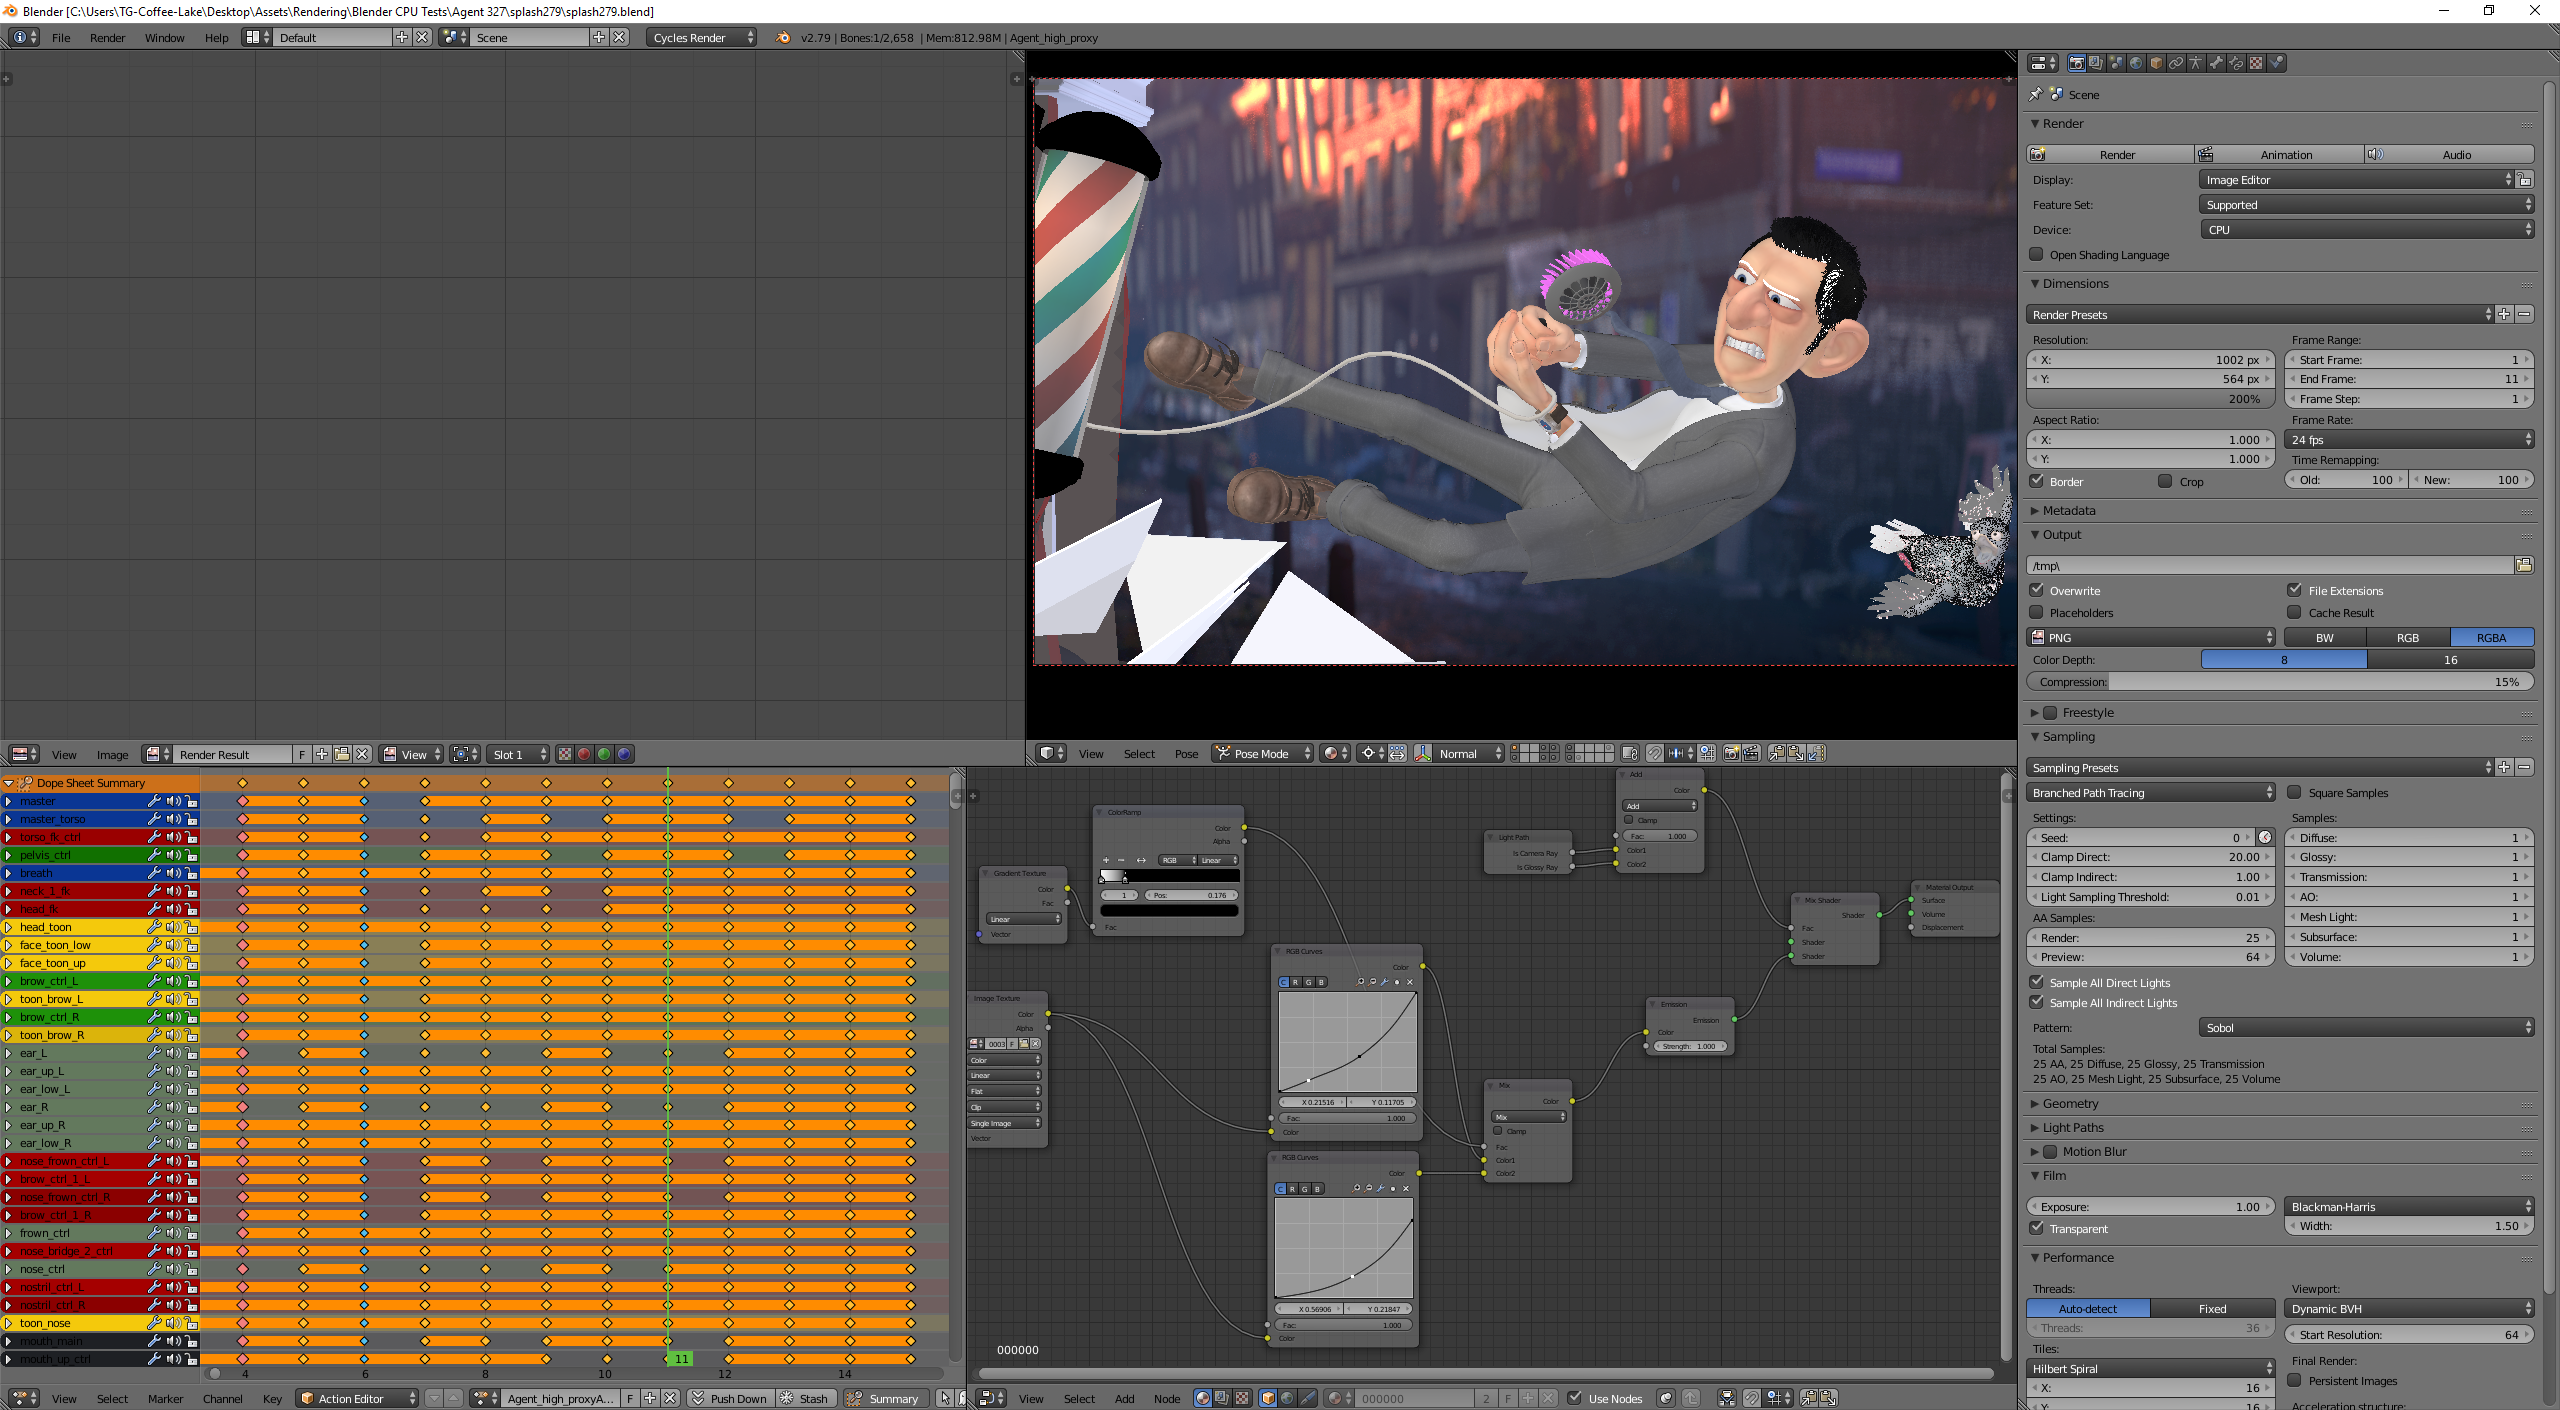Enable the Placeholders checkbox

tap(2036, 612)
